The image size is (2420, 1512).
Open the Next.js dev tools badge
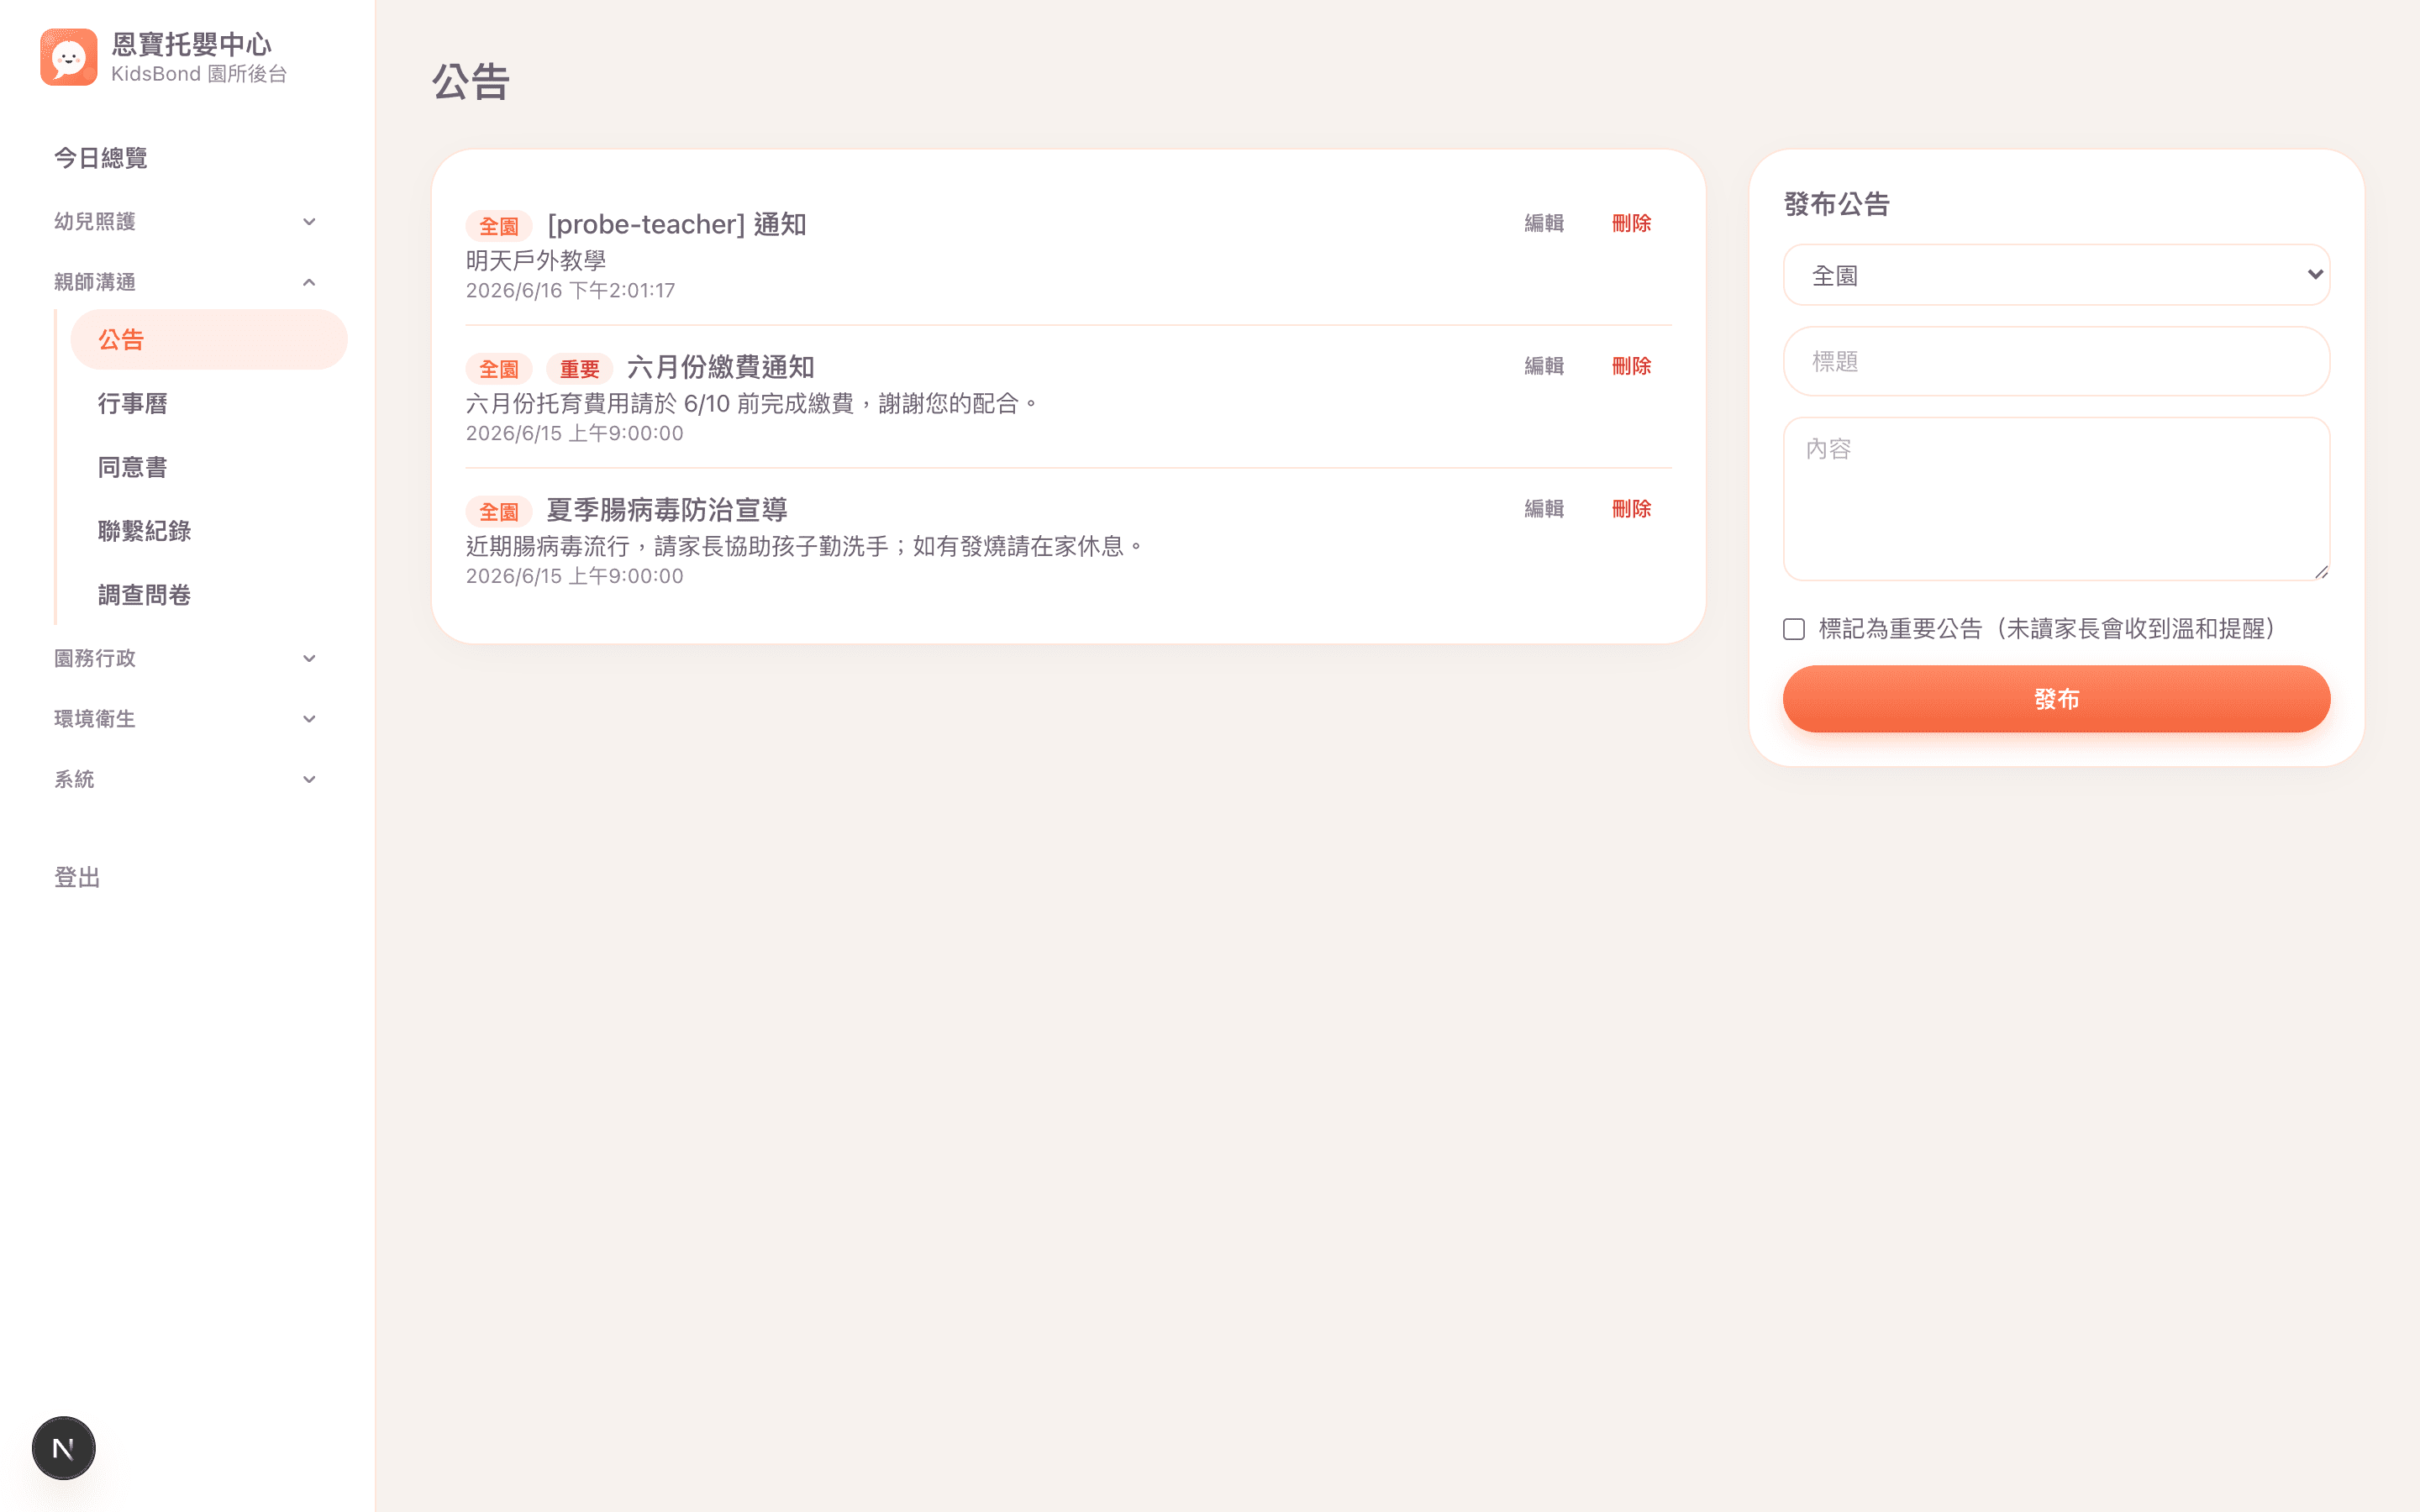pos(64,1447)
